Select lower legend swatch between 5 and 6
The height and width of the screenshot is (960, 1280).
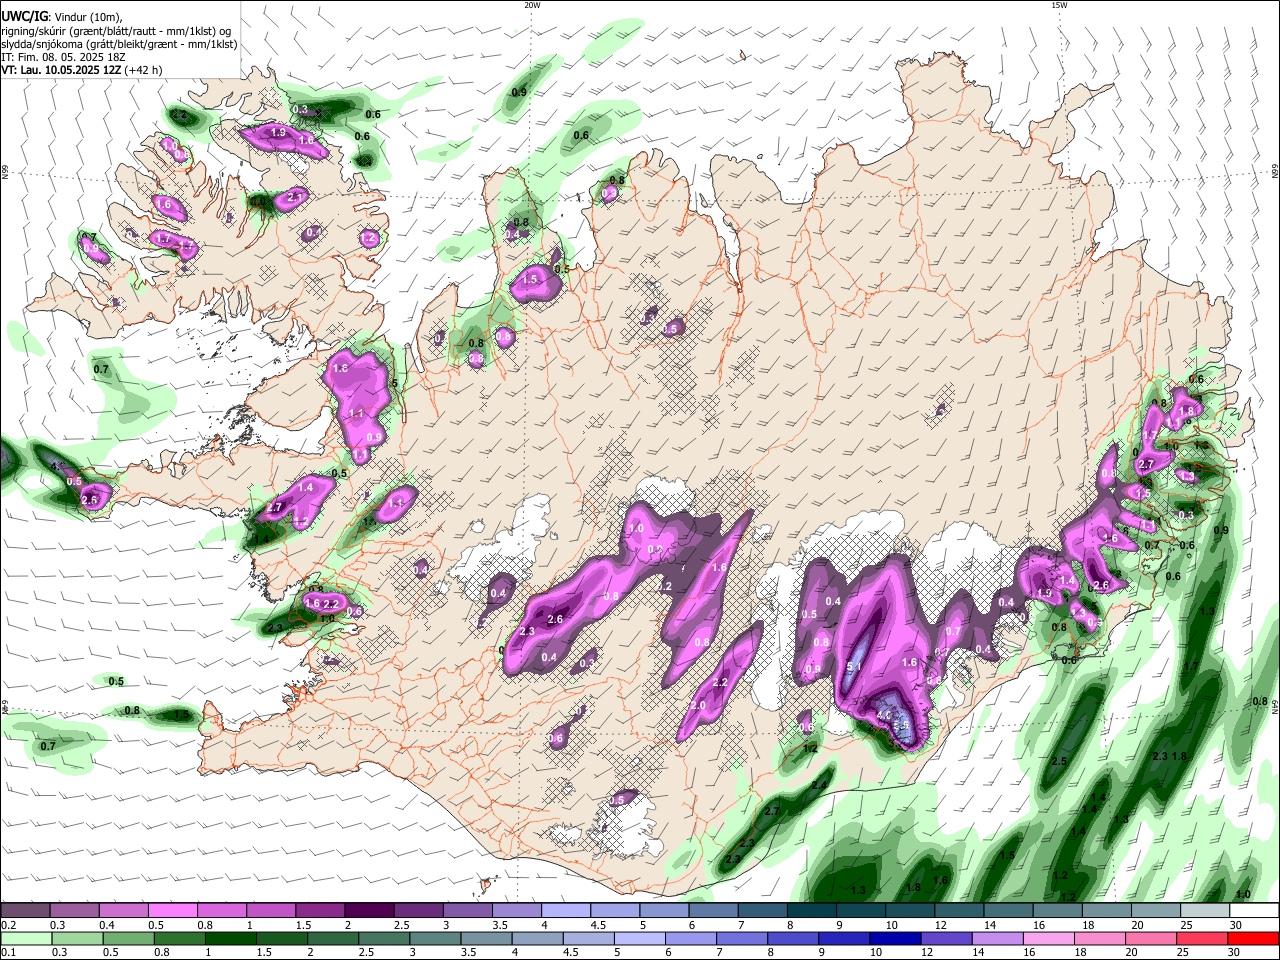(639, 938)
